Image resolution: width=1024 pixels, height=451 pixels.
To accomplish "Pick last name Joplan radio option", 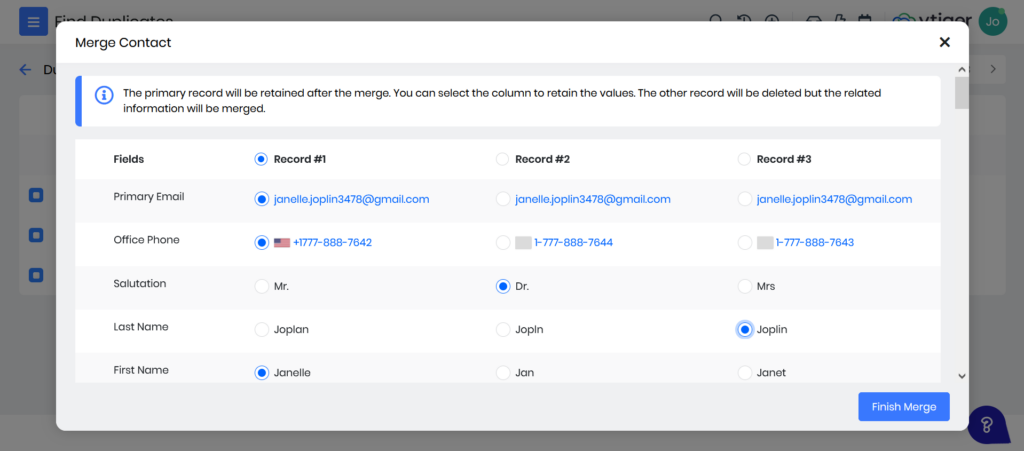I will click(x=262, y=329).
